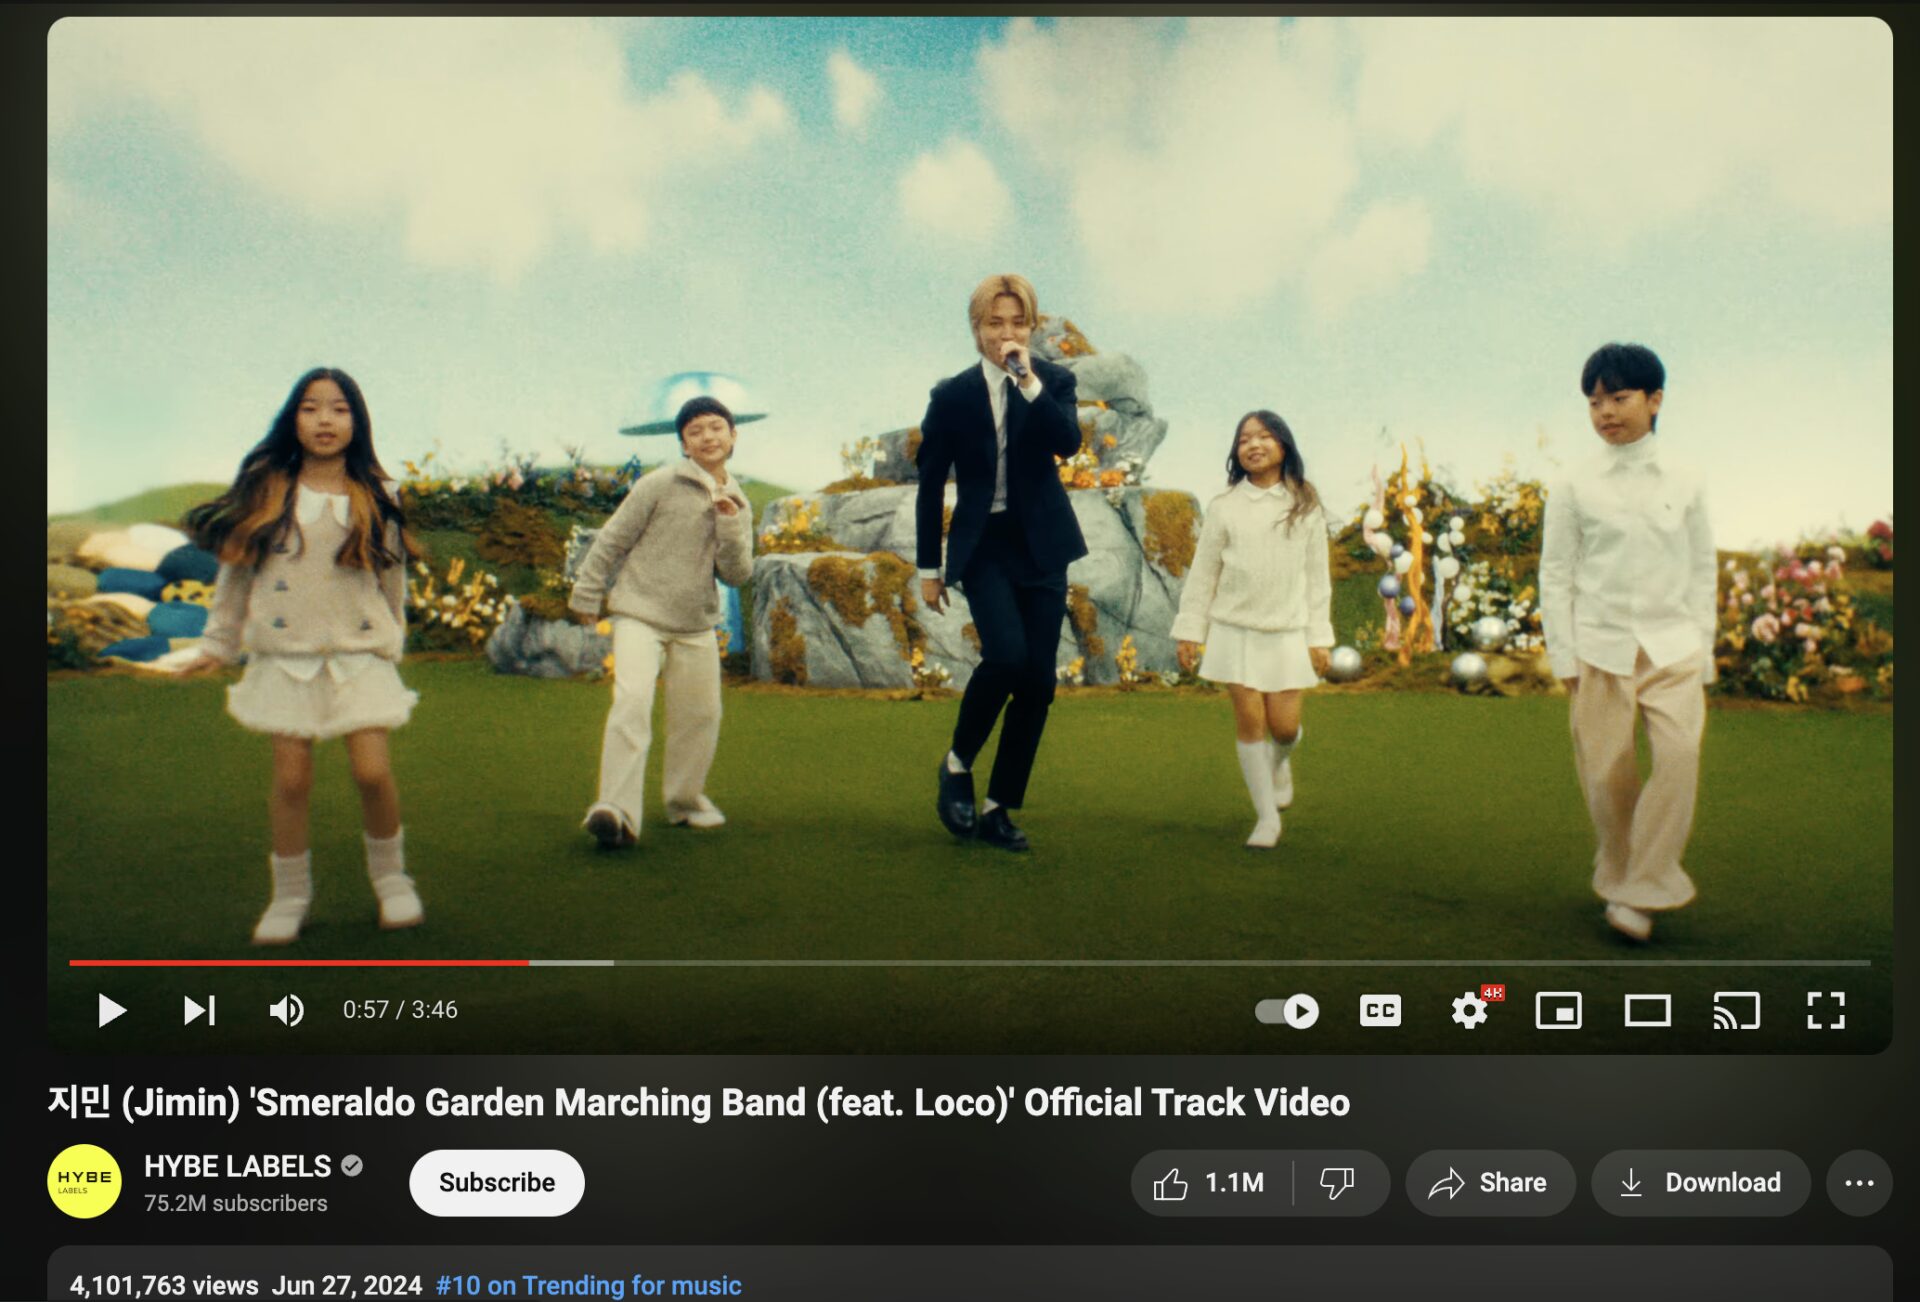Download the video
The height and width of the screenshot is (1302, 1920).
1700,1183
